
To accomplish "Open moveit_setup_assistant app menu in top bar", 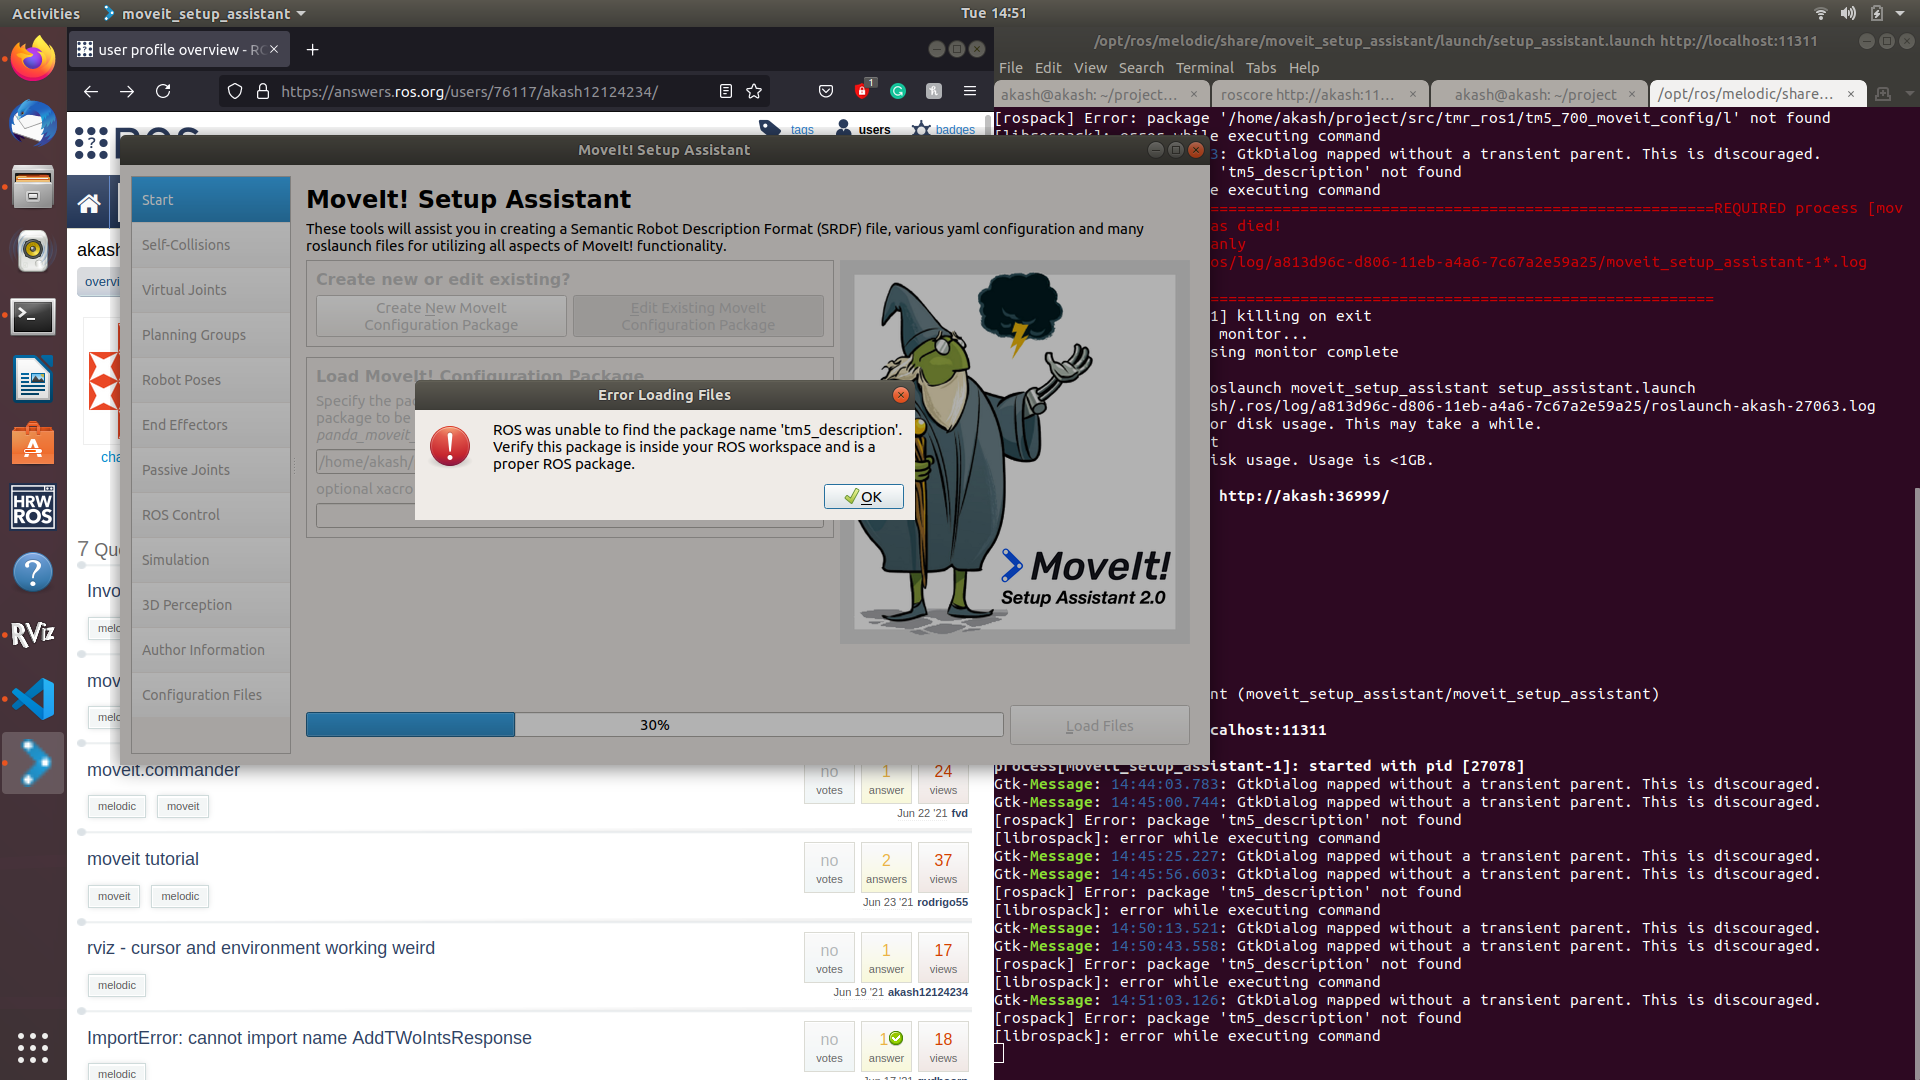I will click(x=205, y=13).
